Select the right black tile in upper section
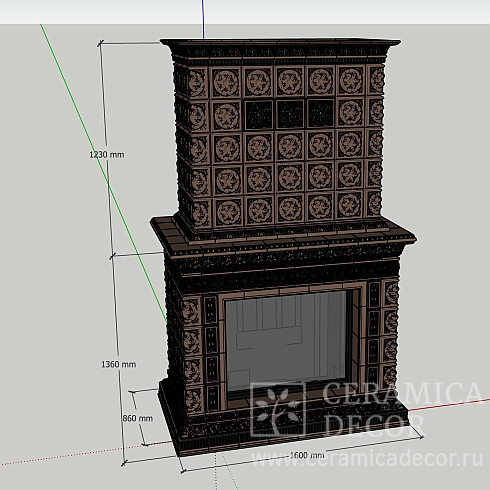The image size is (490, 490). pos(321,113)
